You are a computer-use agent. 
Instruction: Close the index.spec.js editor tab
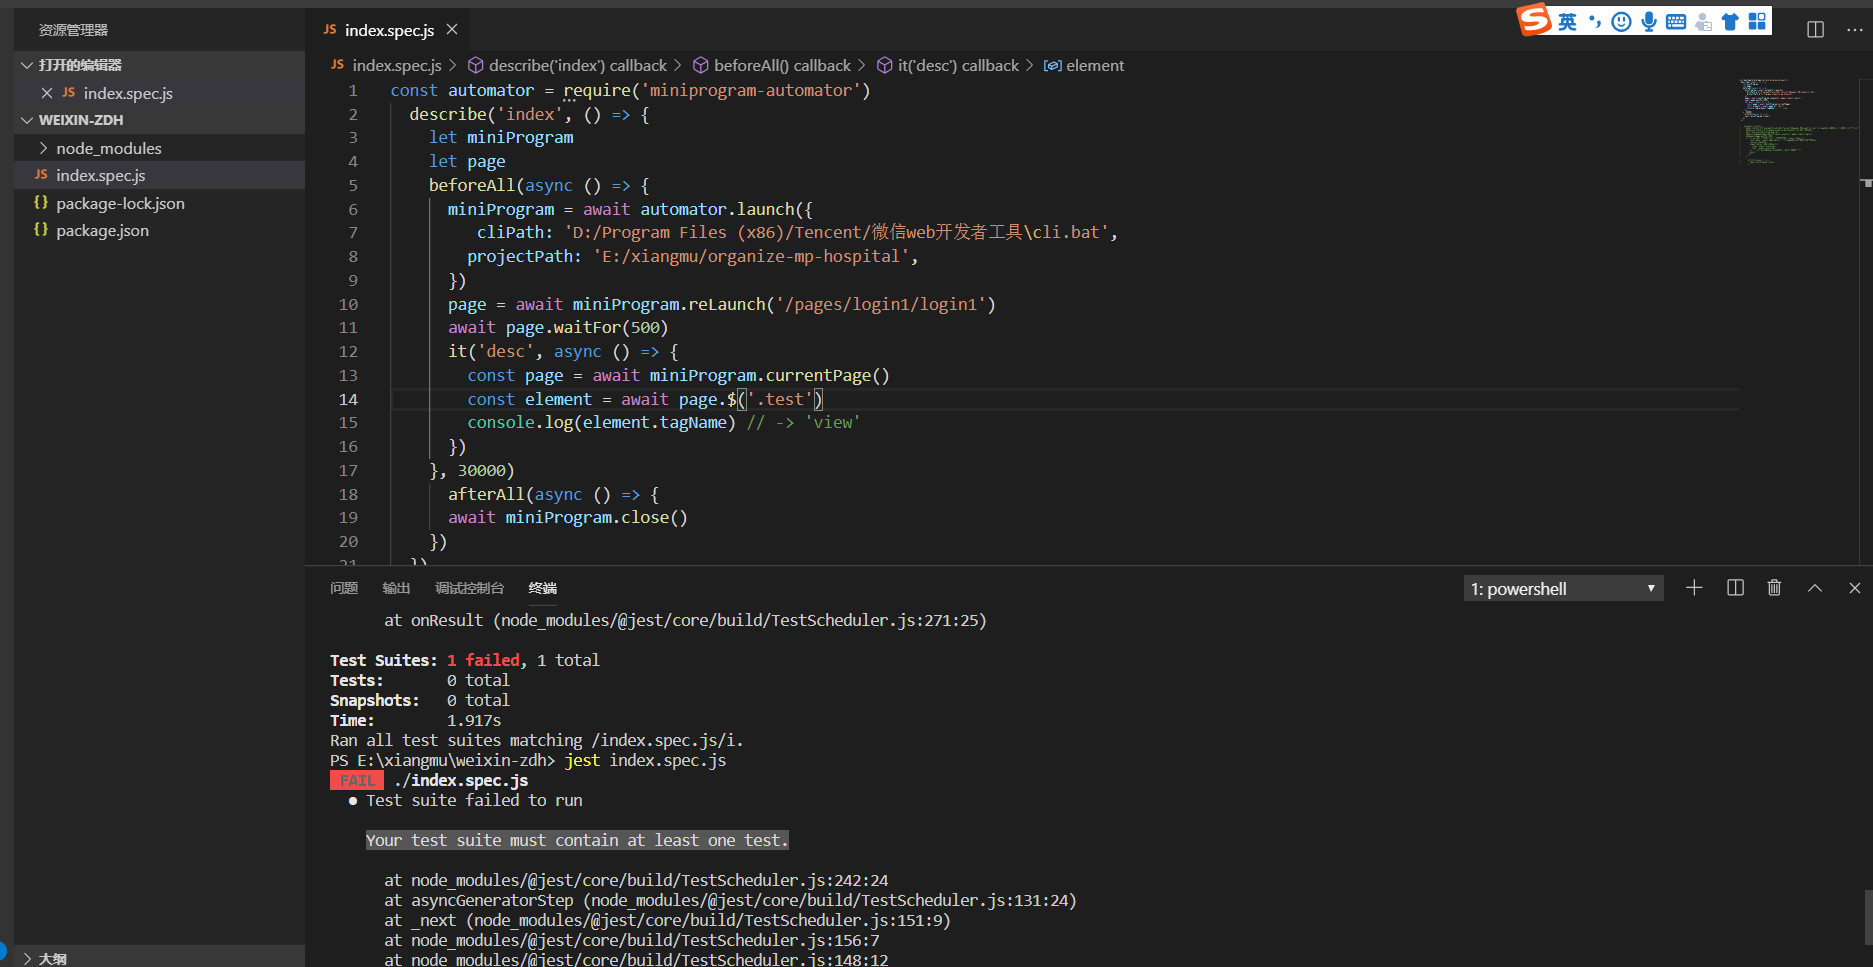point(452,30)
